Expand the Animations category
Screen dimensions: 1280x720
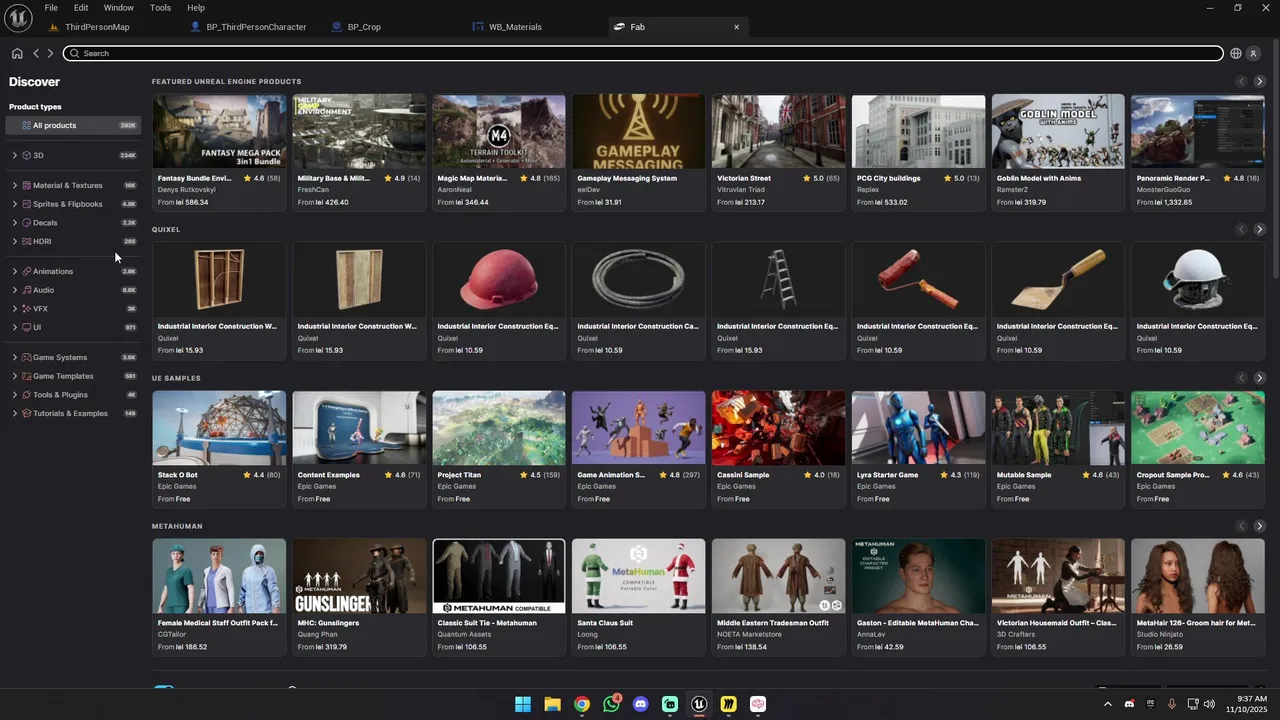click(15, 271)
